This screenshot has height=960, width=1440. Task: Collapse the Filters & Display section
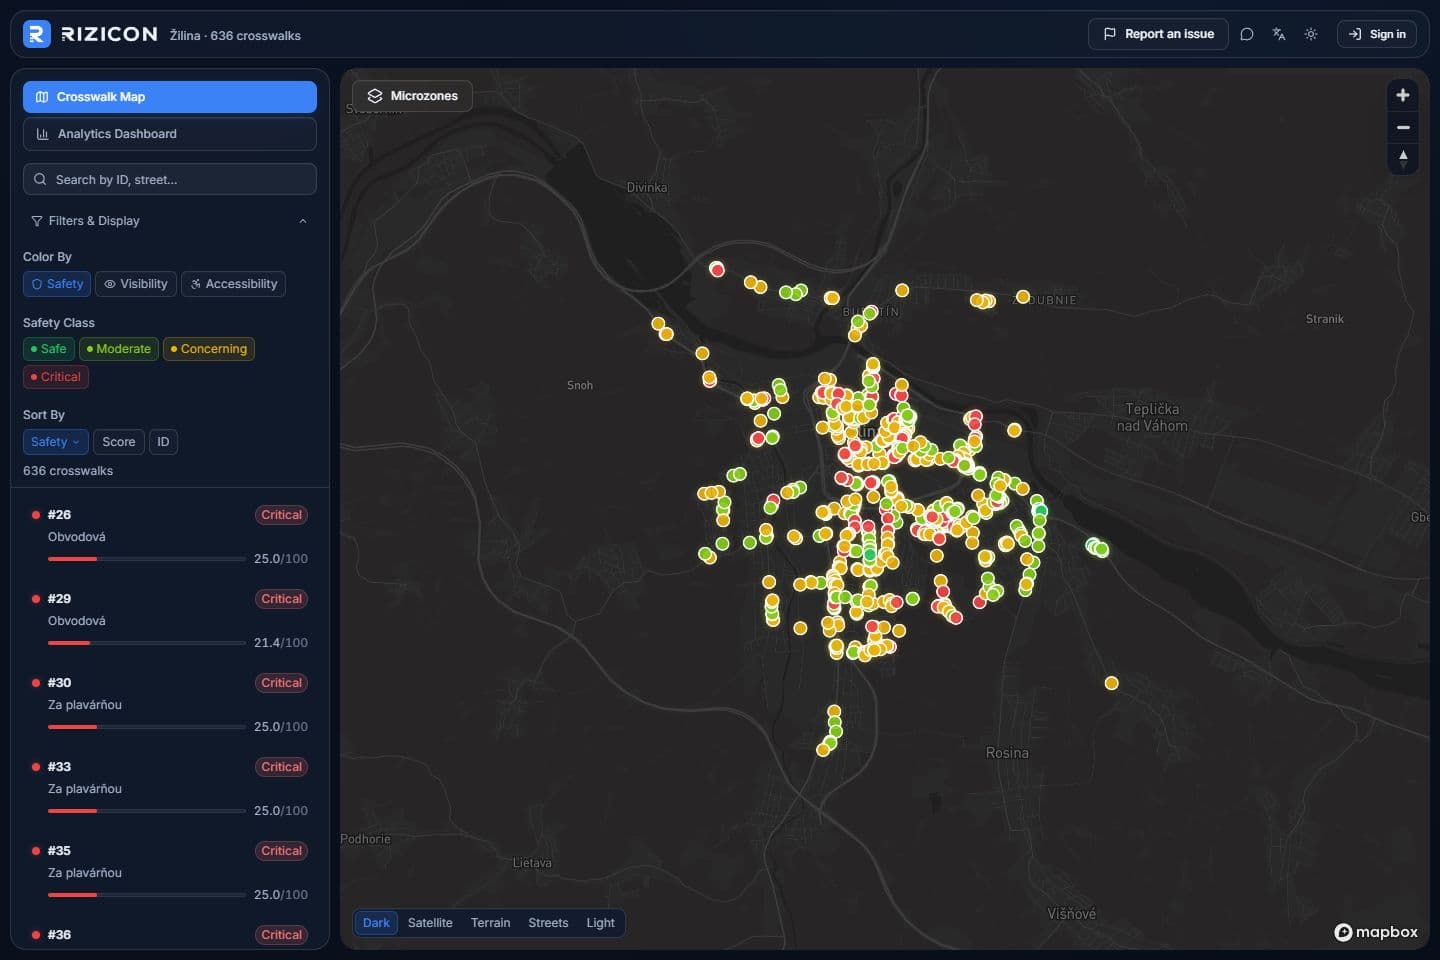[303, 221]
